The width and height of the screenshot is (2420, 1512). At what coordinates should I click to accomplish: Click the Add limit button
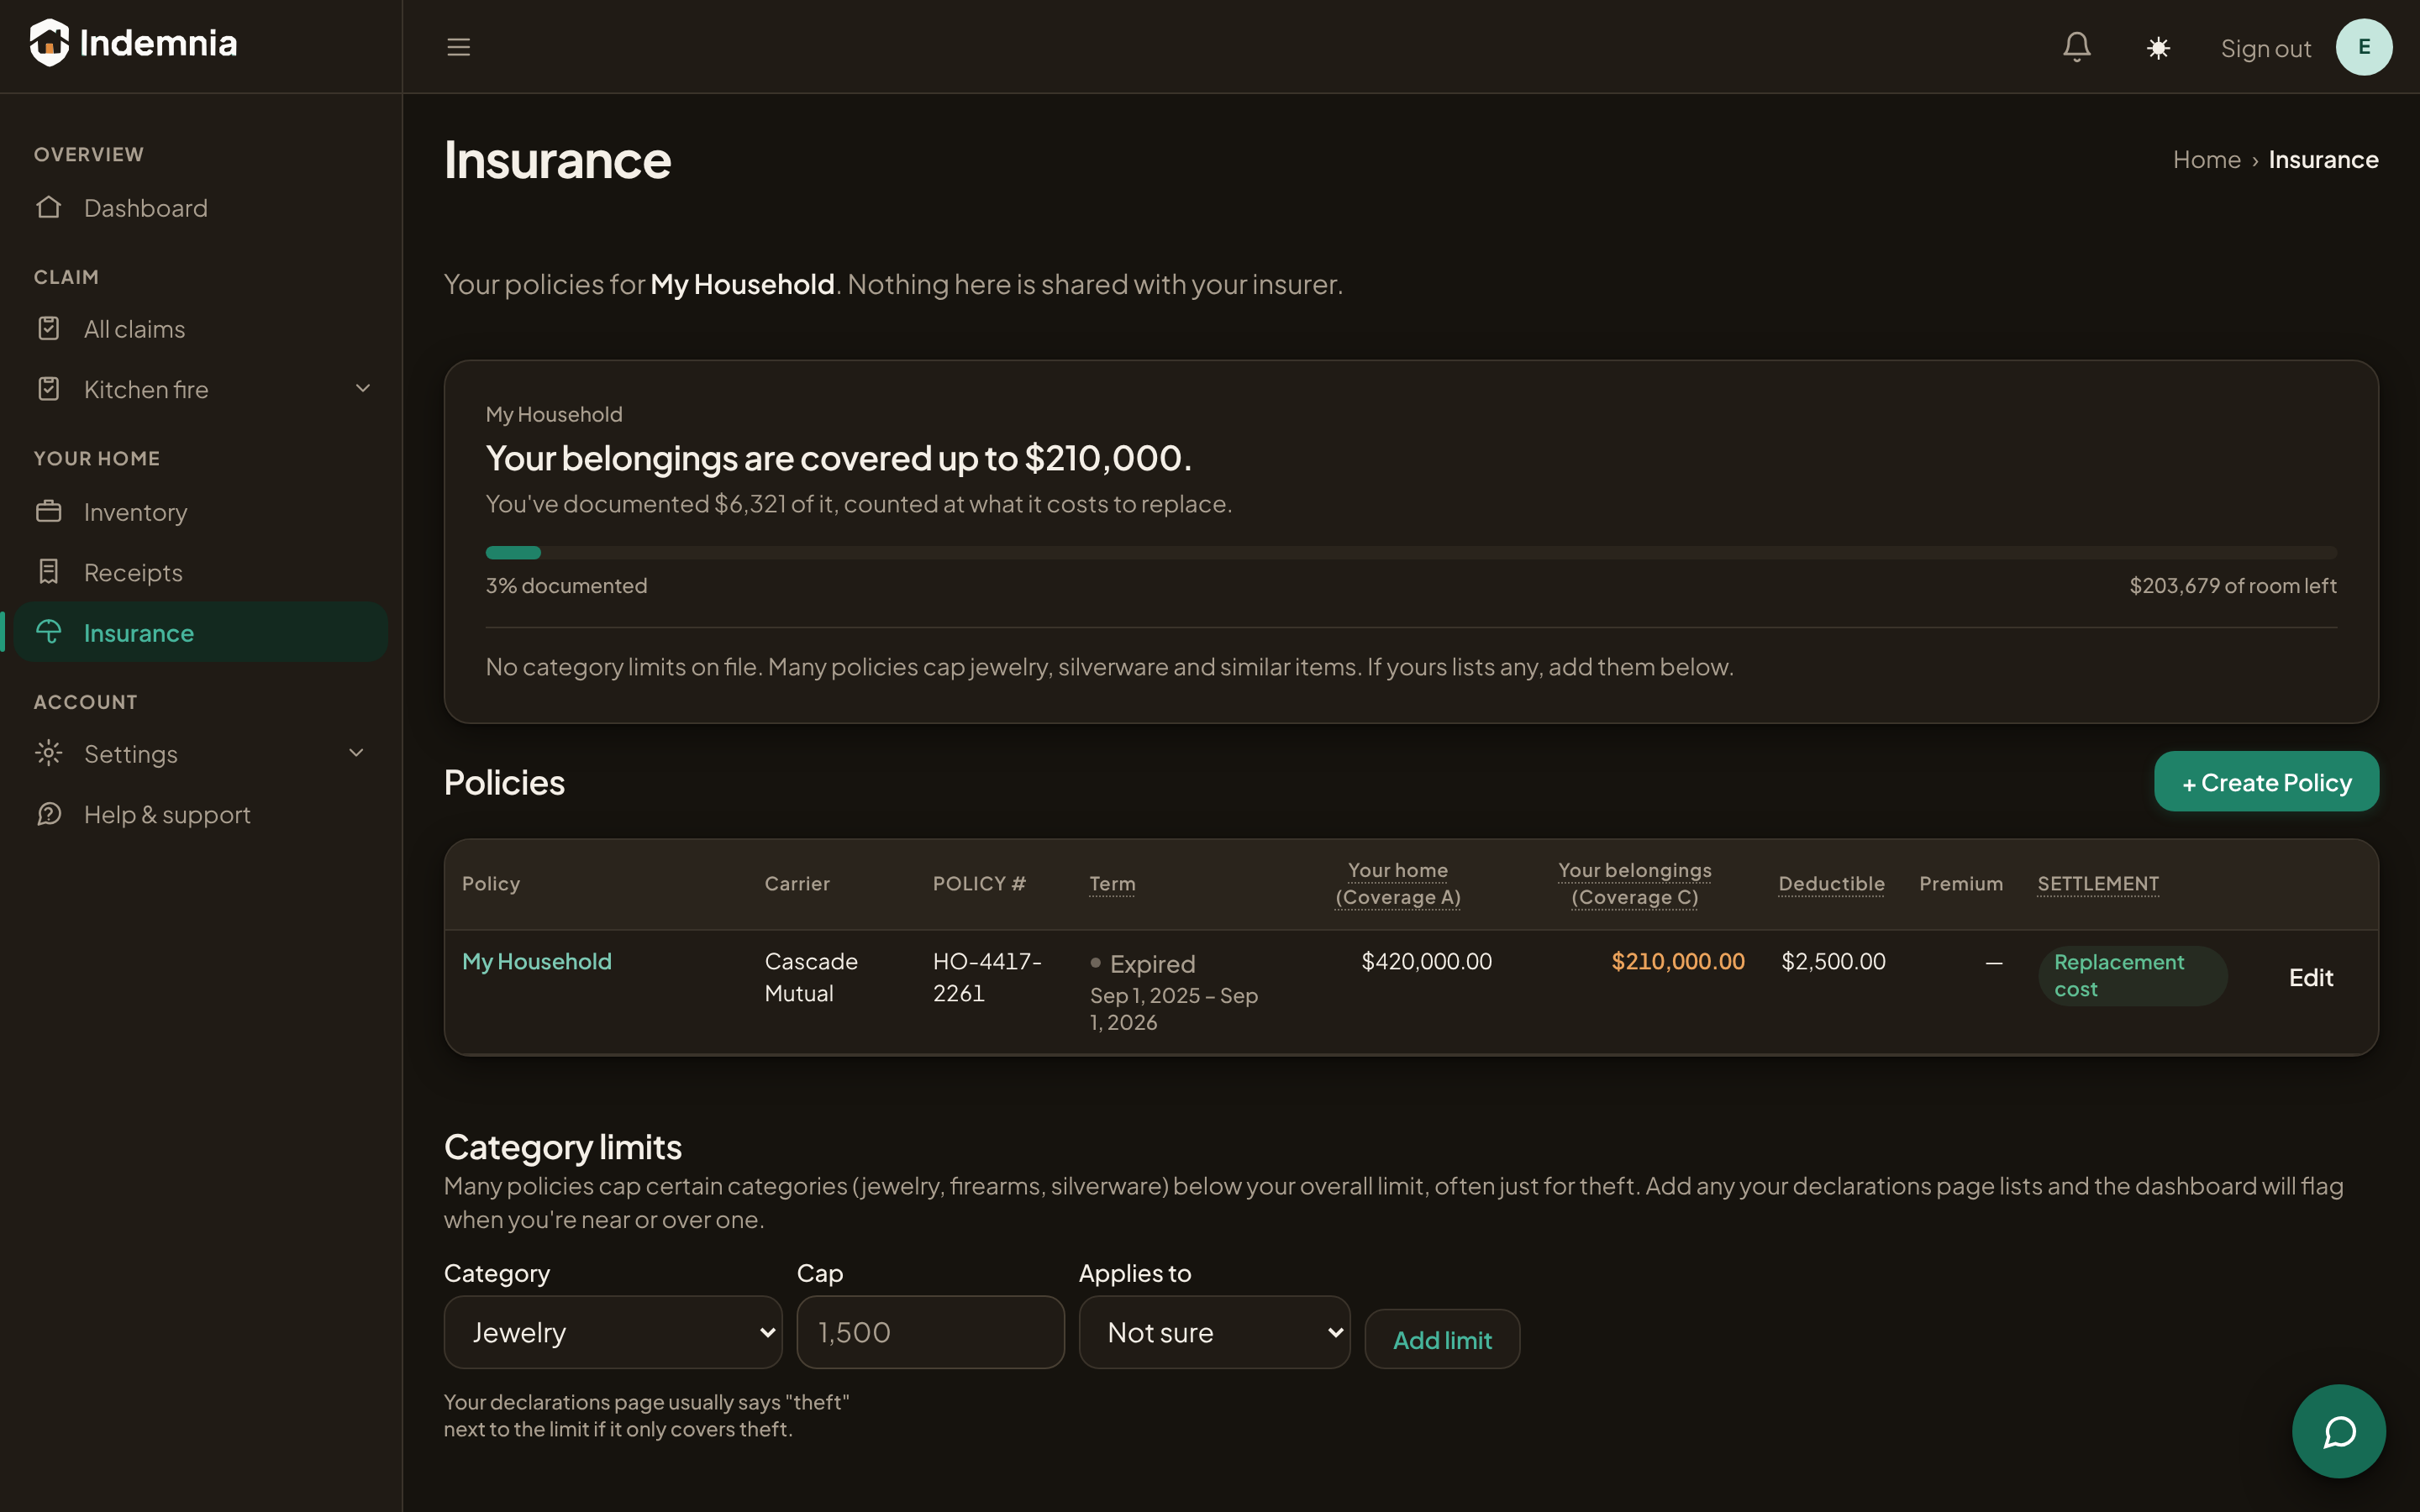pyautogui.click(x=1442, y=1340)
